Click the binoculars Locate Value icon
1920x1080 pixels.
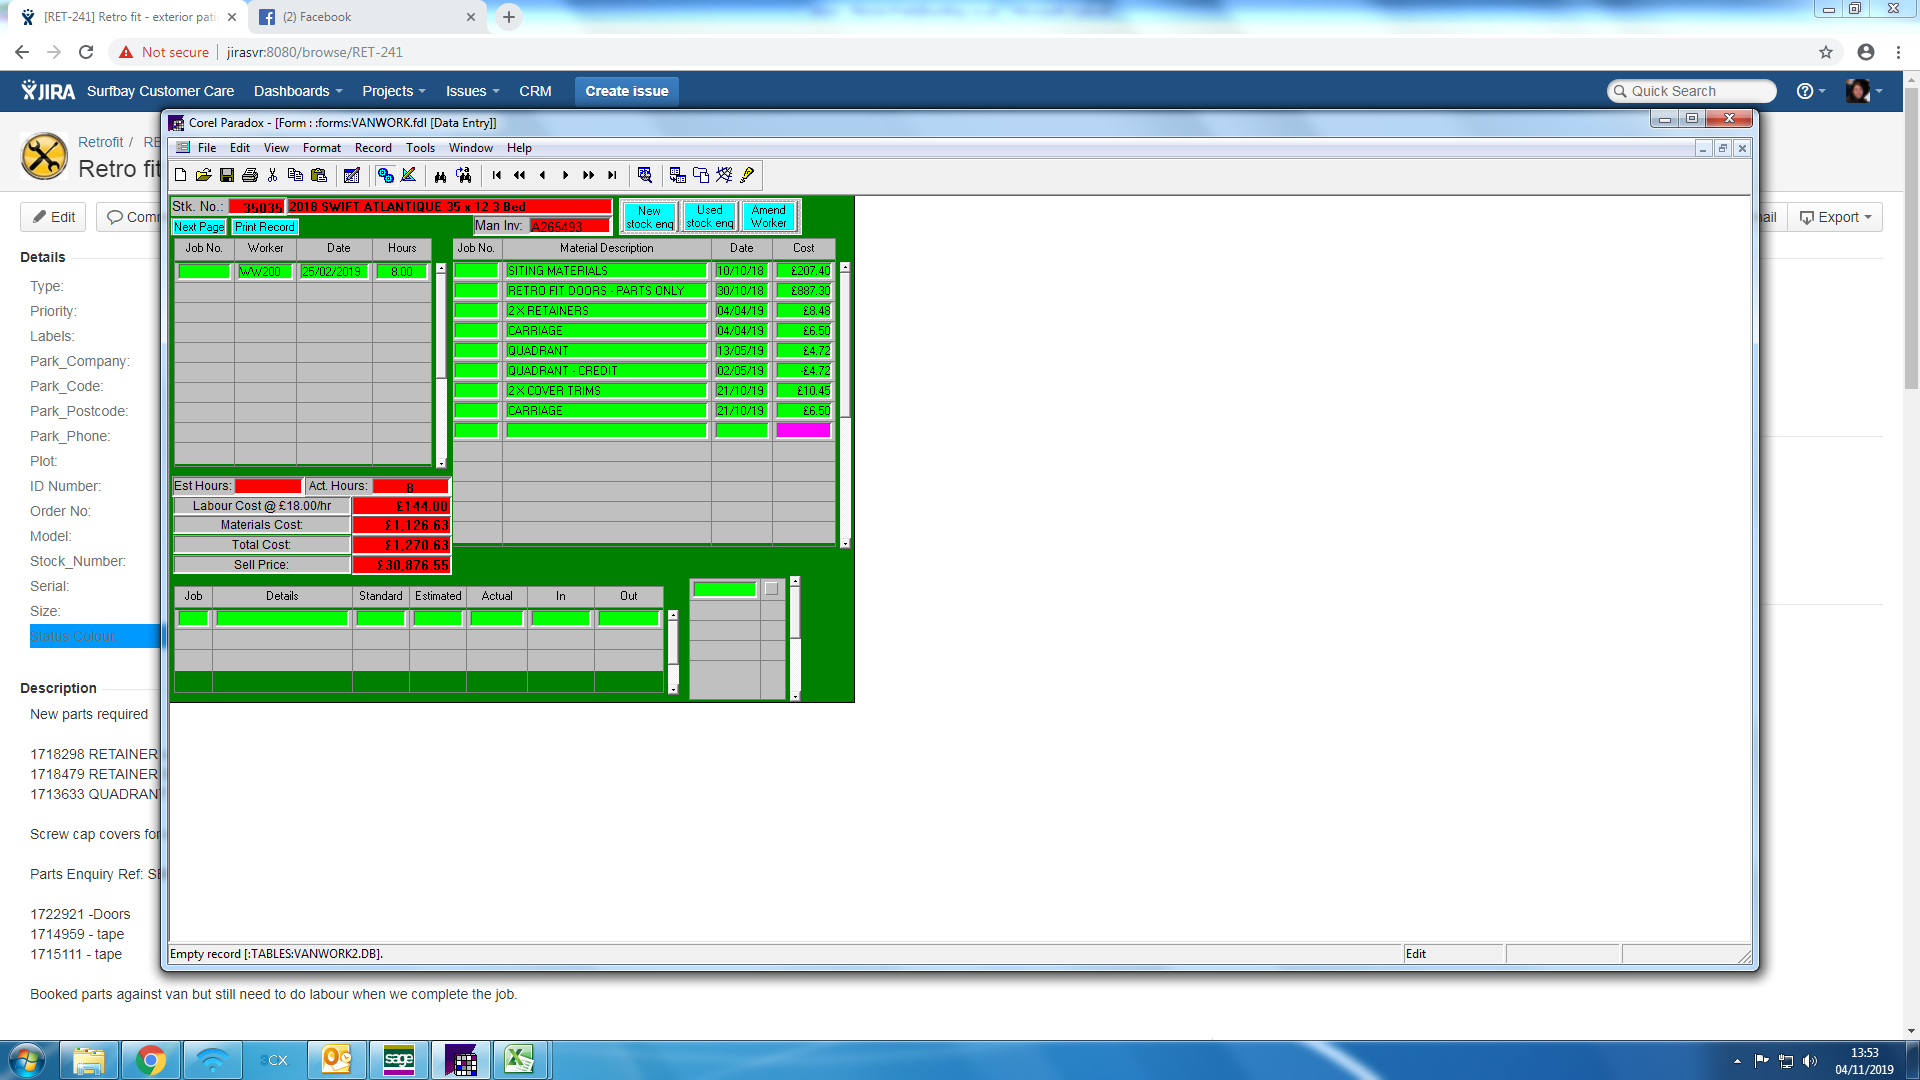[440, 175]
